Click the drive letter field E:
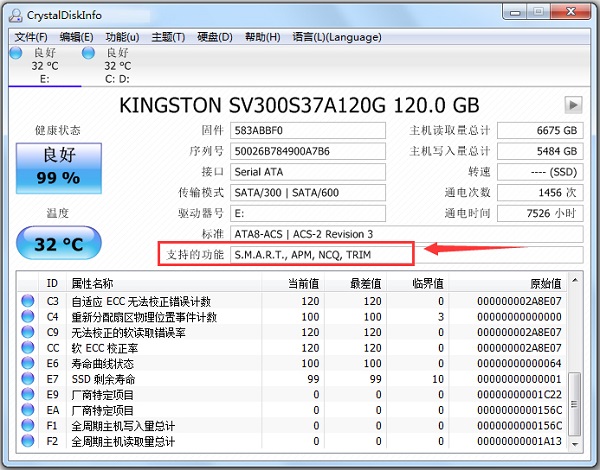The width and height of the screenshot is (600, 470). [308, 213]
